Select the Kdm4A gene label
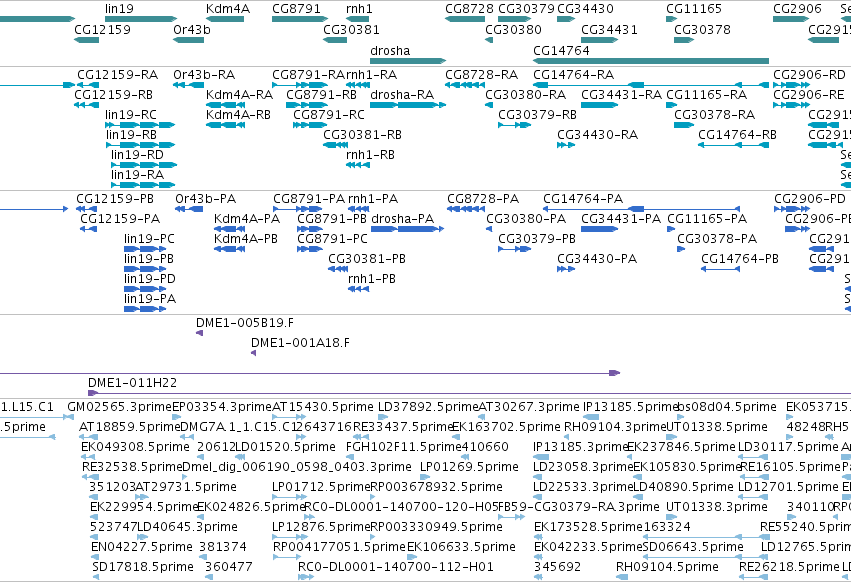Viewport: 851px width, 582px height. click(227, 9)
